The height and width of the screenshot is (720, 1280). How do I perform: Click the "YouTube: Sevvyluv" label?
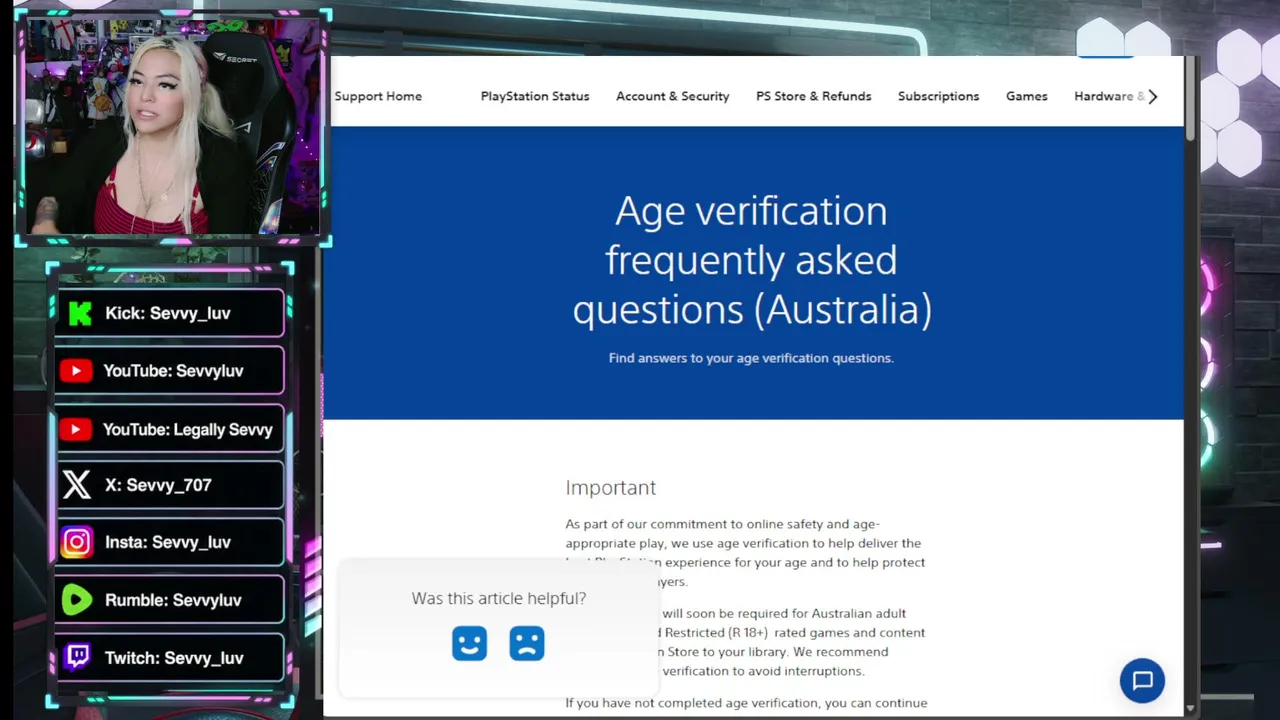(x=173, y=371)
